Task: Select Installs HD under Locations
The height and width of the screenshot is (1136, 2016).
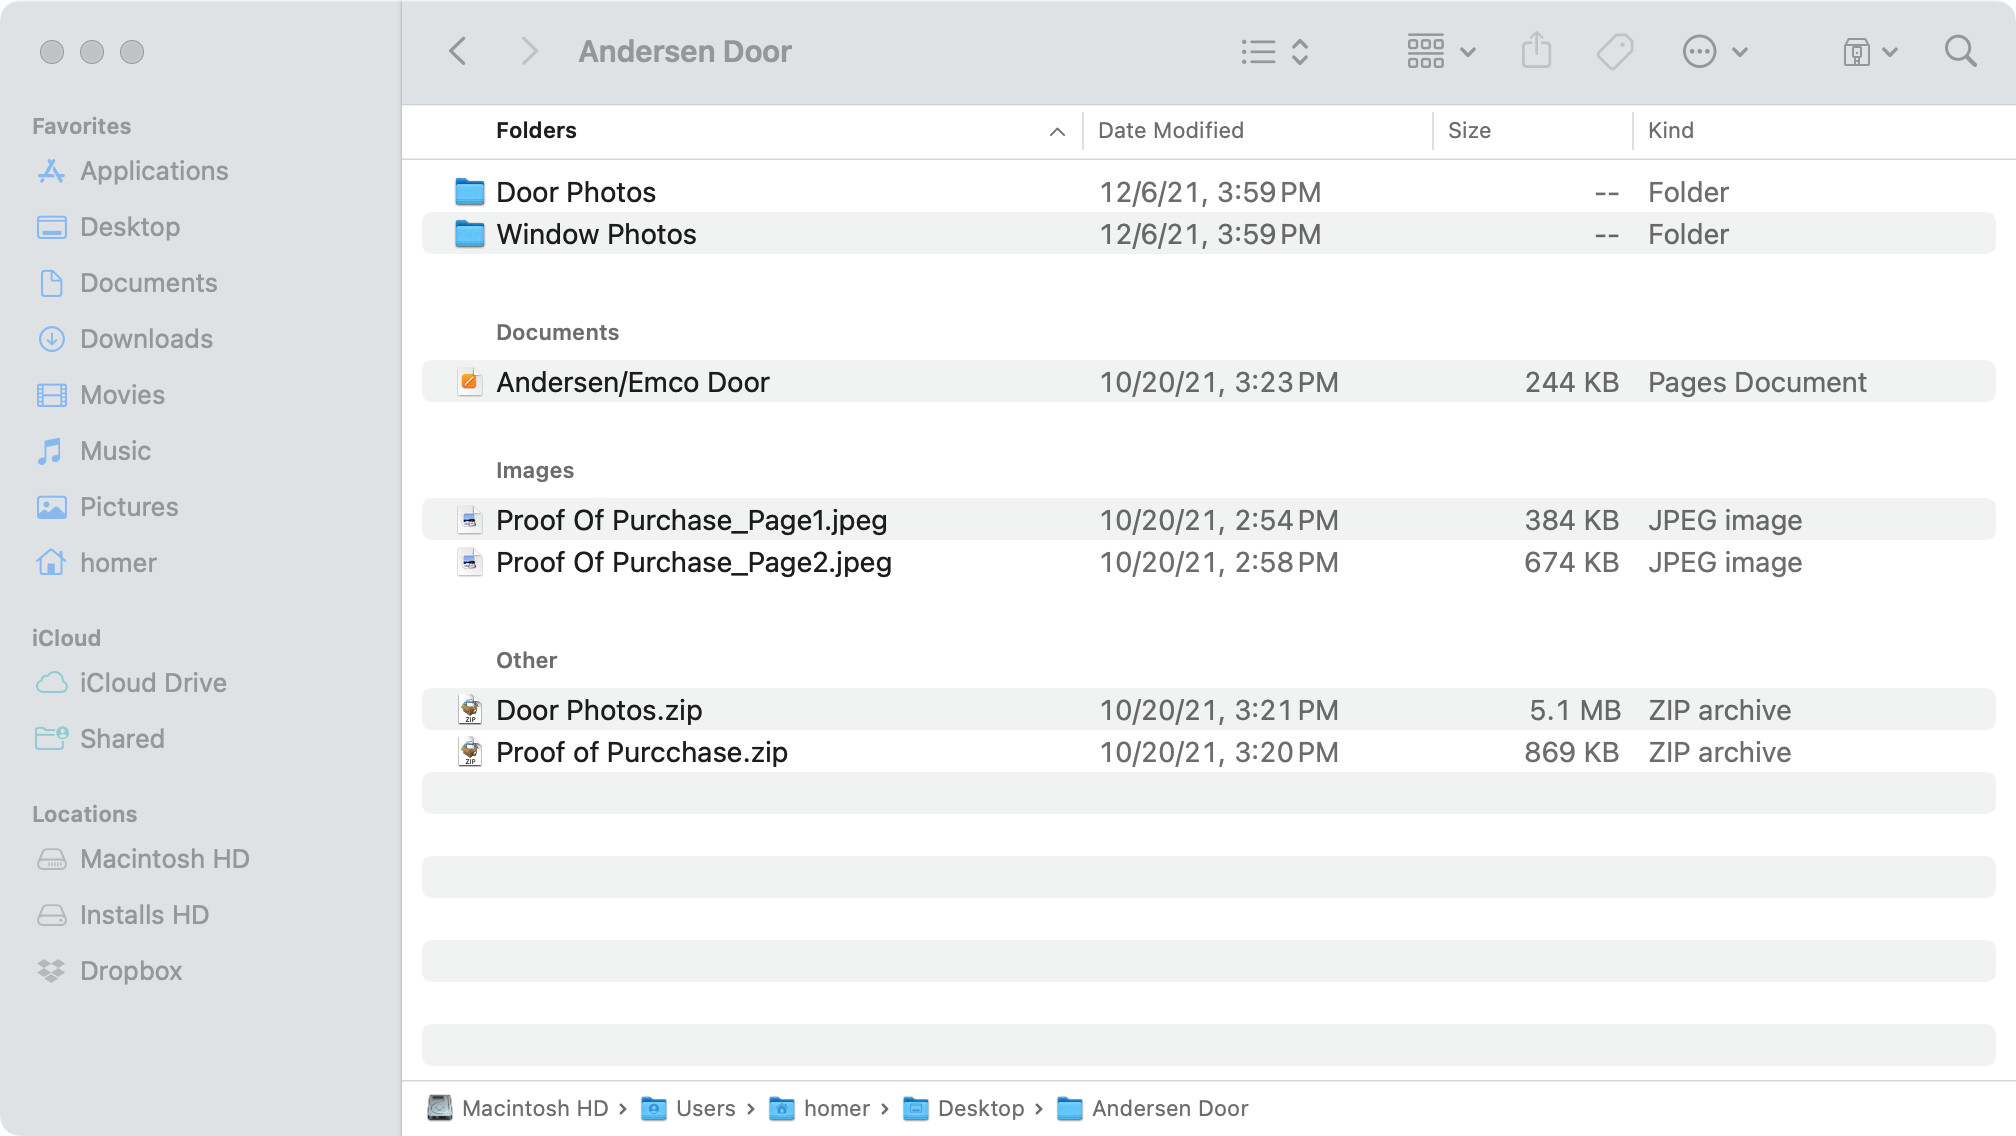Action: (x=144, y=915)
